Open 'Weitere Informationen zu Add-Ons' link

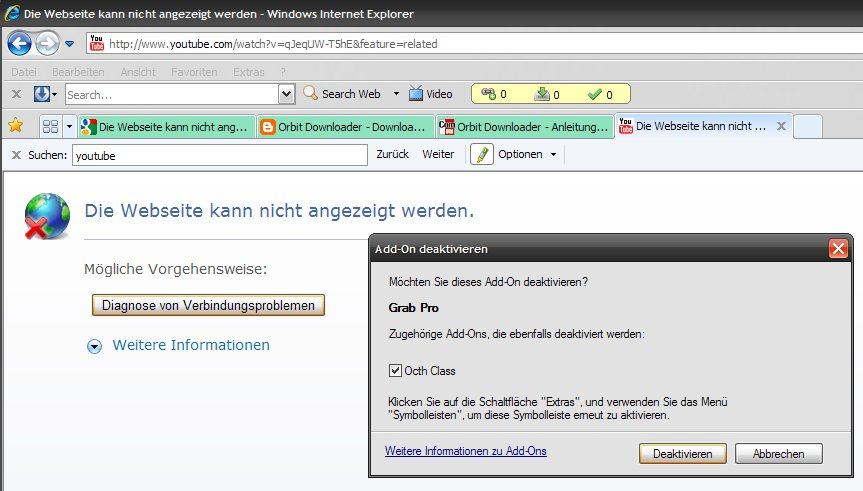click(466, 451)
